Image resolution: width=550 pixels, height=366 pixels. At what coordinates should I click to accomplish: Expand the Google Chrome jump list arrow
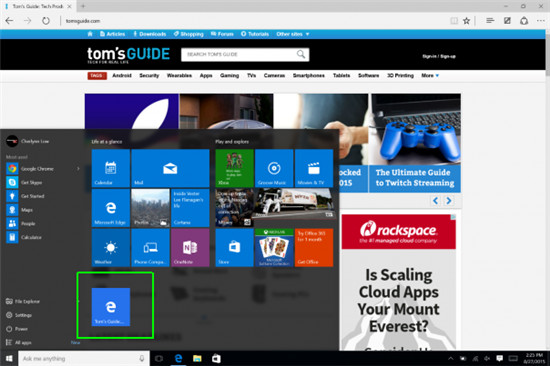[x=78, y=169]
